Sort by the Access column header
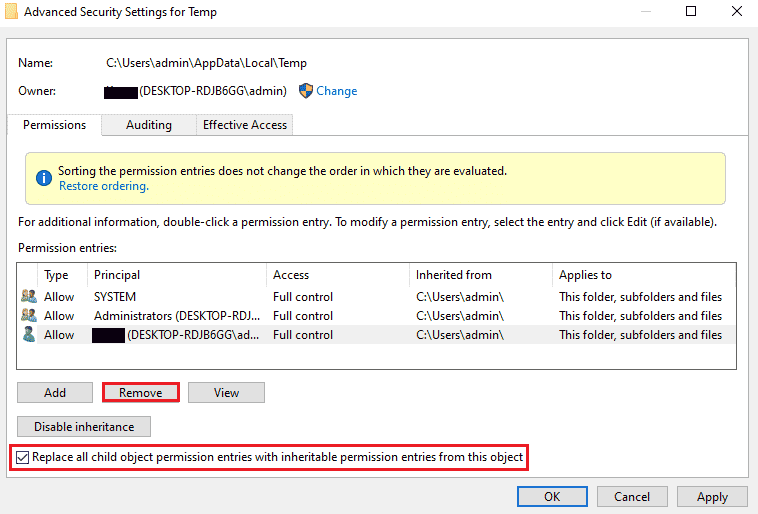The height and width of the screenshot is (514, 758). tap(338, 275)
